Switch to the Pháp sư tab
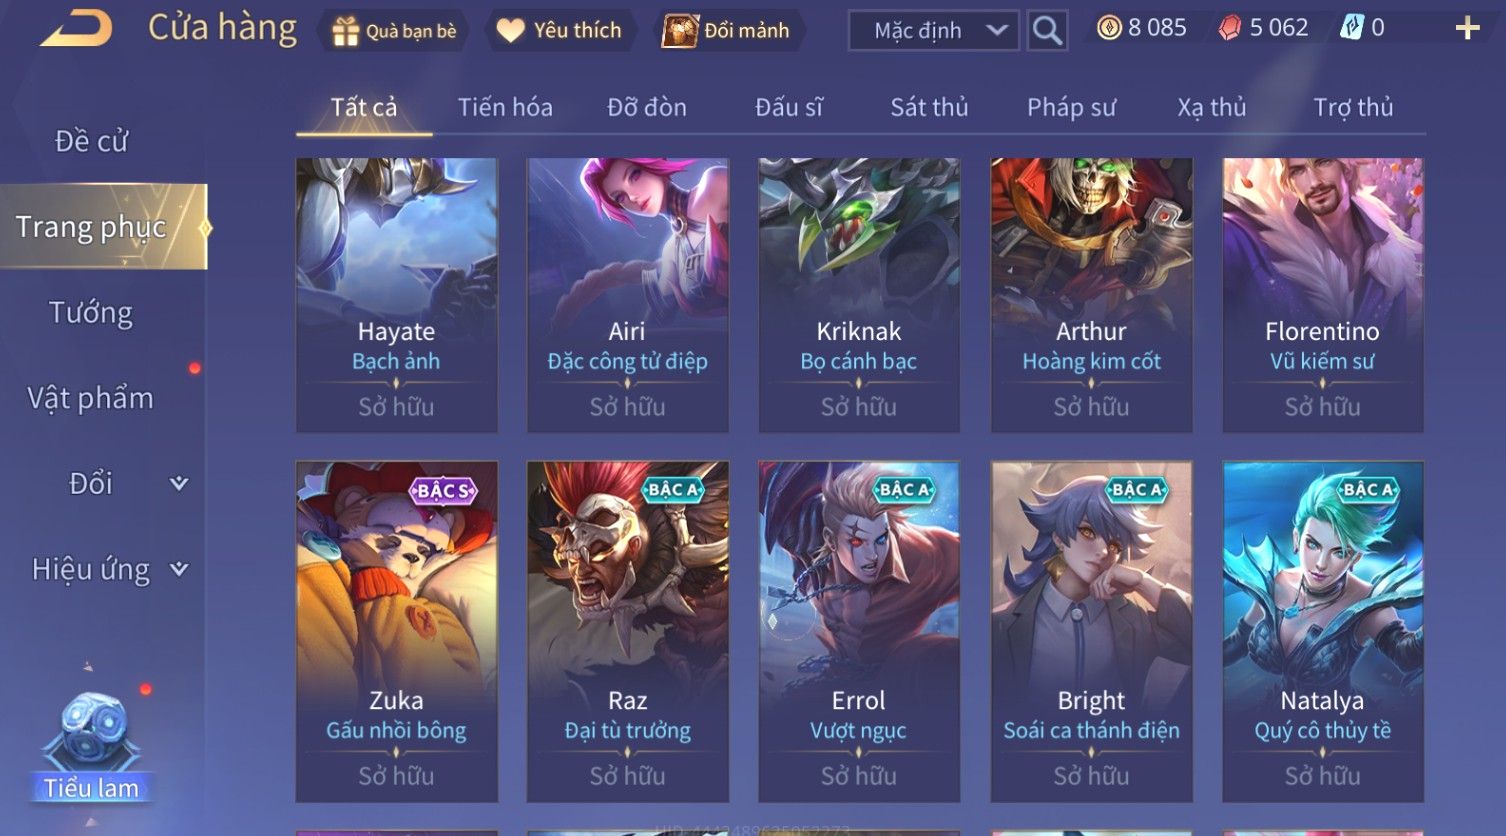 click(1071, 107)
